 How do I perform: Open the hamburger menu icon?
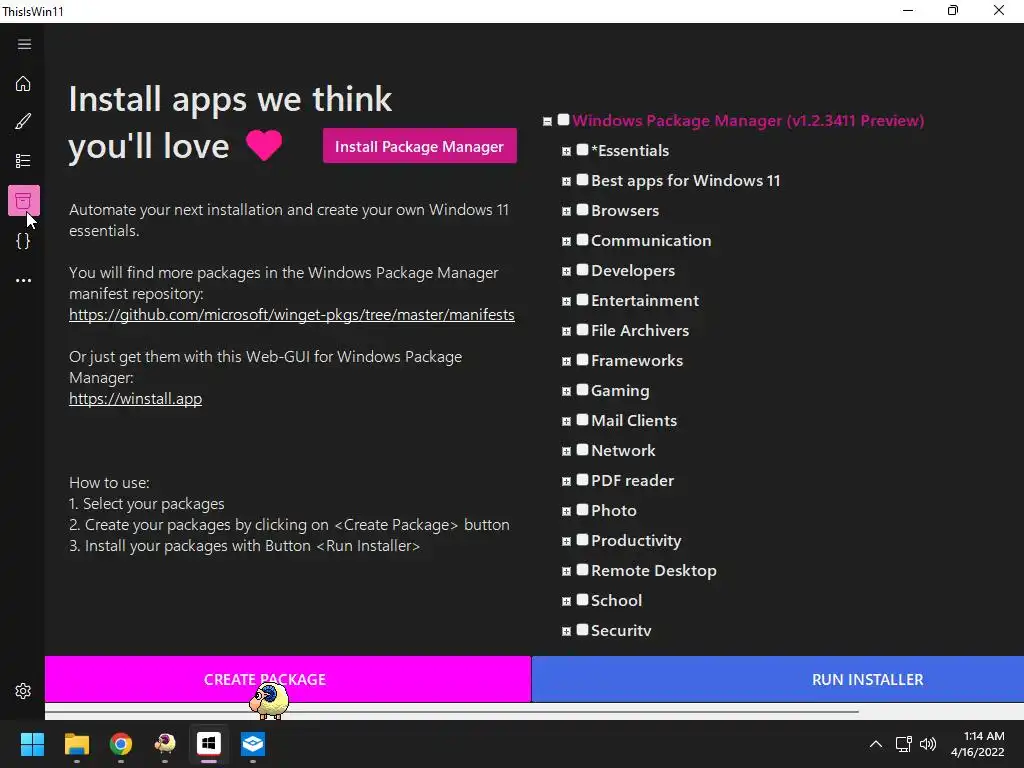(24, 44)
